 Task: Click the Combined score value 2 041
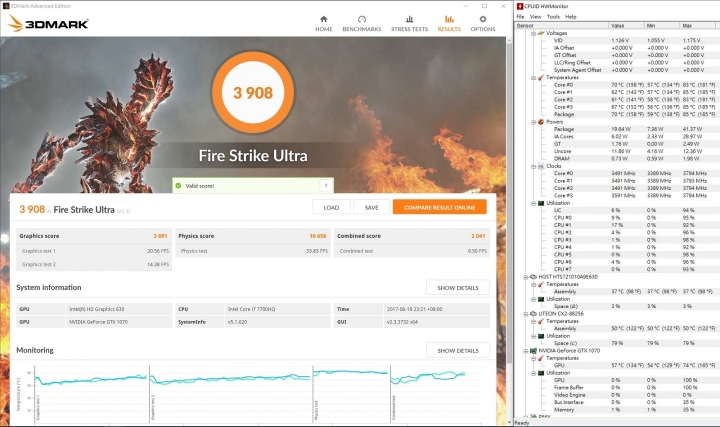[478, 236]
